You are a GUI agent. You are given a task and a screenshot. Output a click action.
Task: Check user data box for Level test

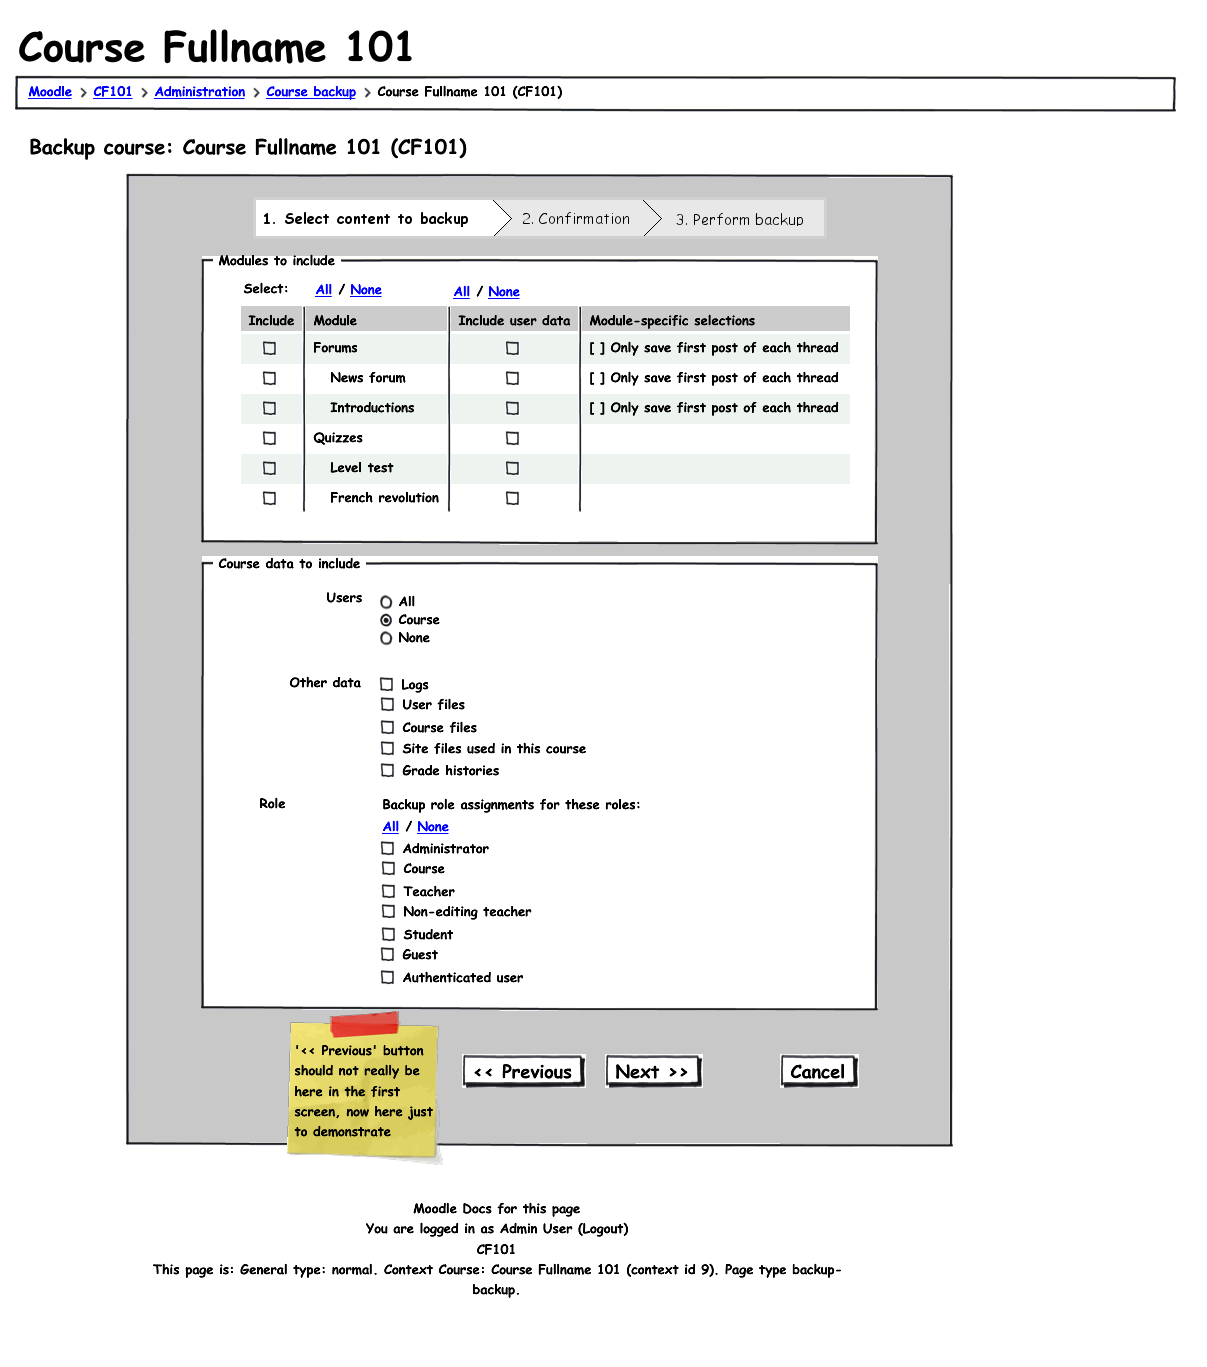click(512, 468)
